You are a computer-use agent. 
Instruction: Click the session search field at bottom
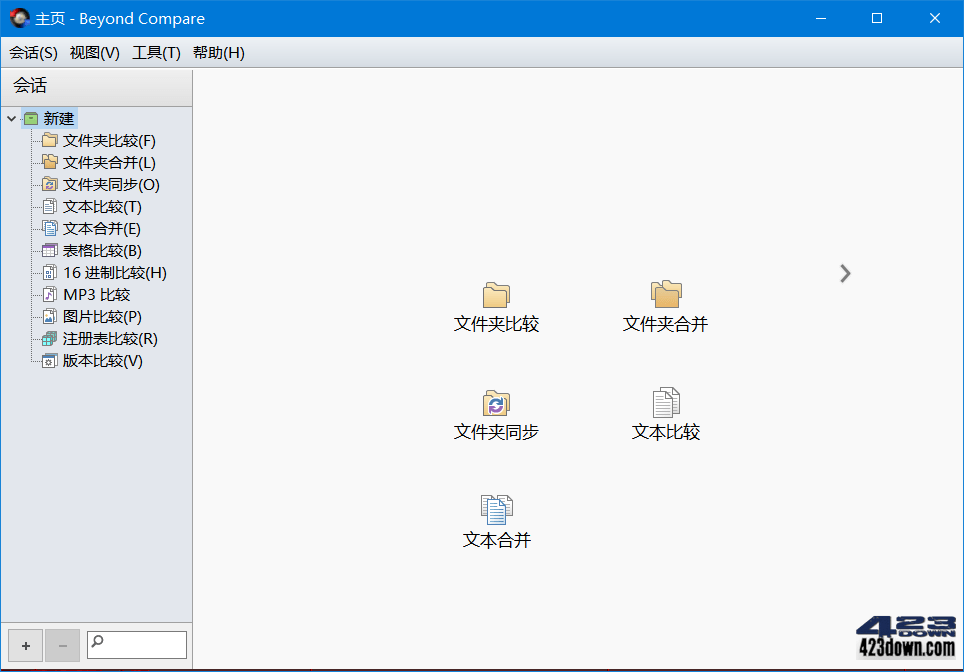(136, 645)
